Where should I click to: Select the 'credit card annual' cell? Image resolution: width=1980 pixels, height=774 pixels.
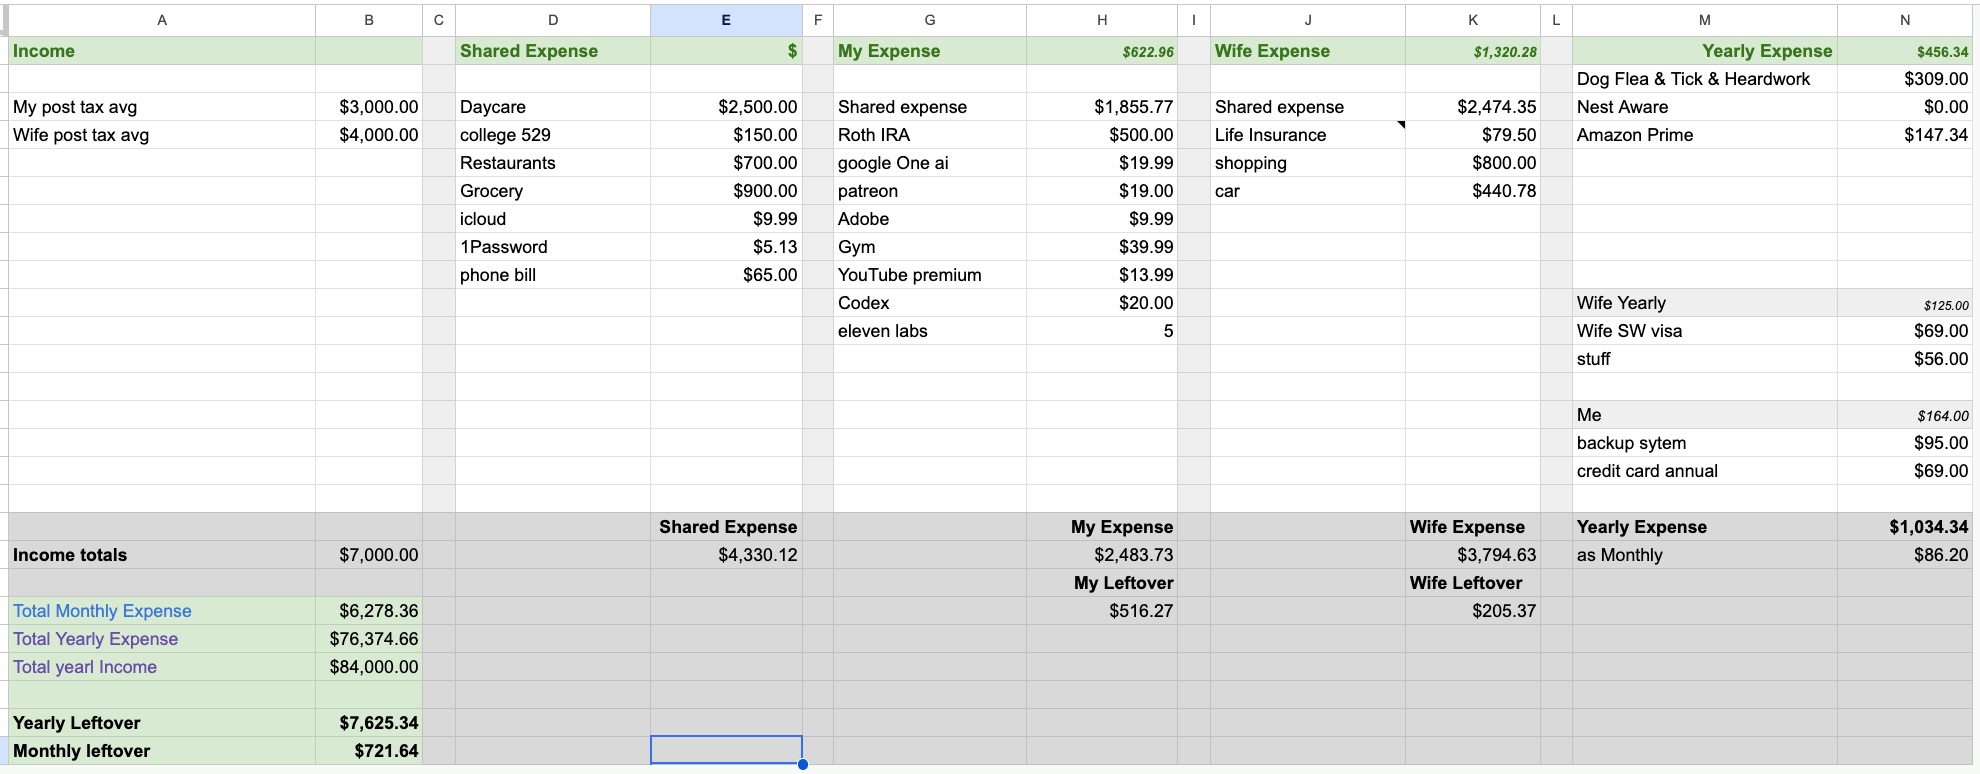1705,471
